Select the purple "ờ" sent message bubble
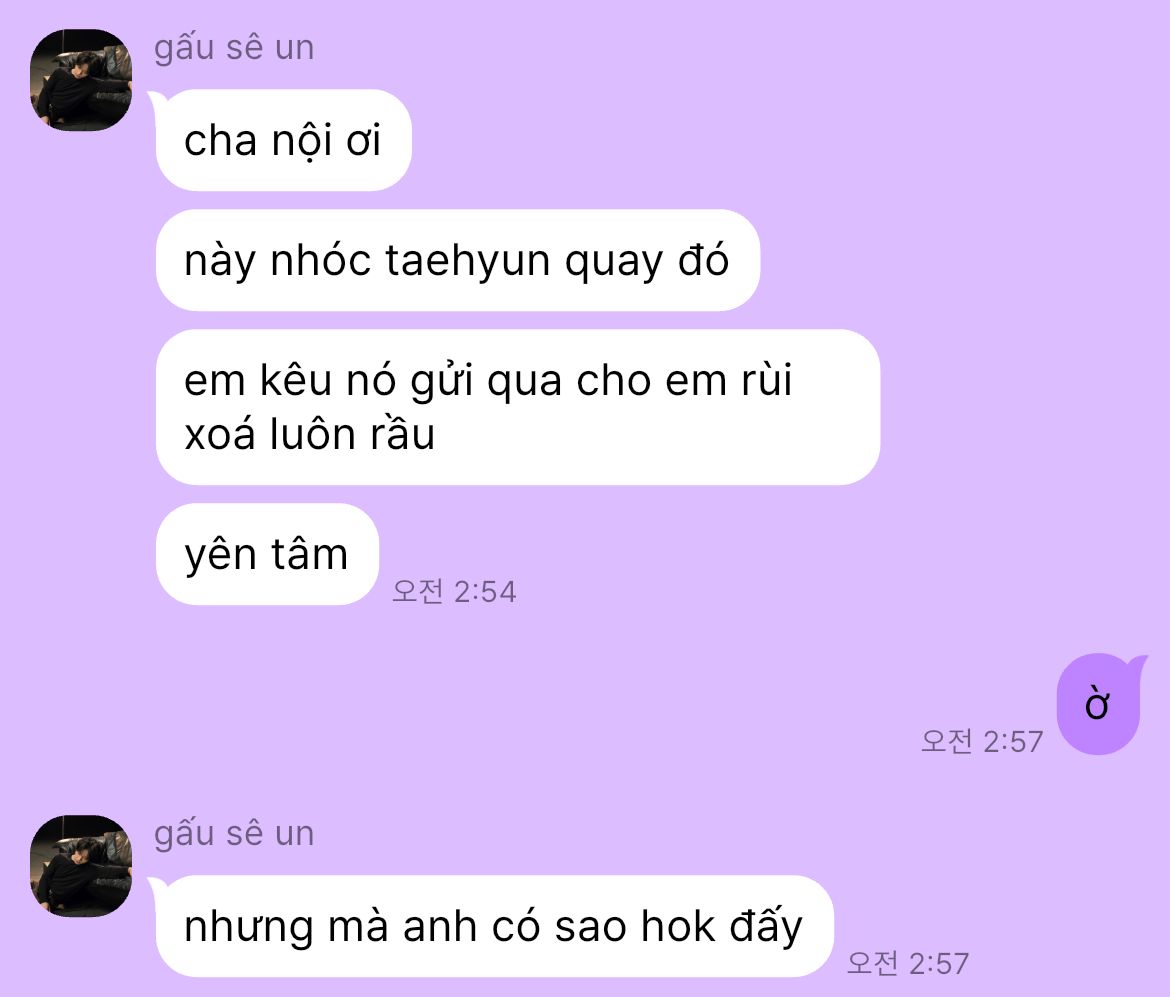Viewport: 1170px width, 997px height. click(1098, 704)
